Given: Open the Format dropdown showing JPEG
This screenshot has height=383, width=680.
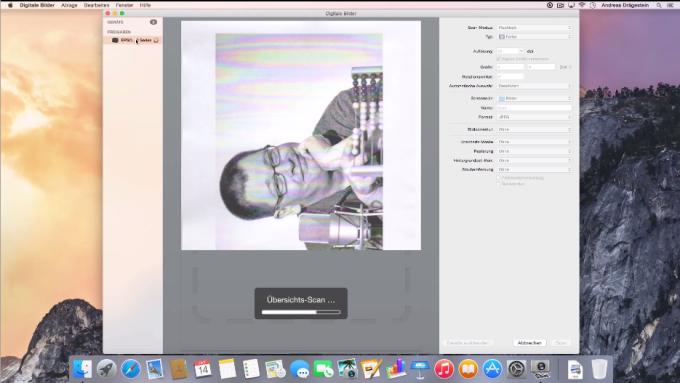Looking at the screenshot, I should [x=534, y=117].
